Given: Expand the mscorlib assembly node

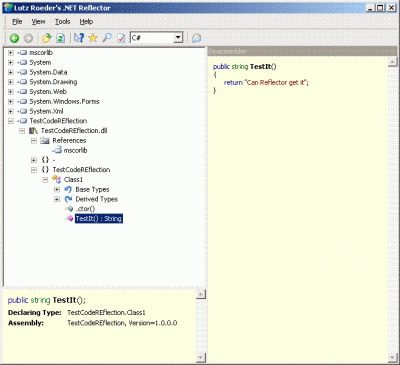Looking at the screenshot, I should (x=11, y=53).
